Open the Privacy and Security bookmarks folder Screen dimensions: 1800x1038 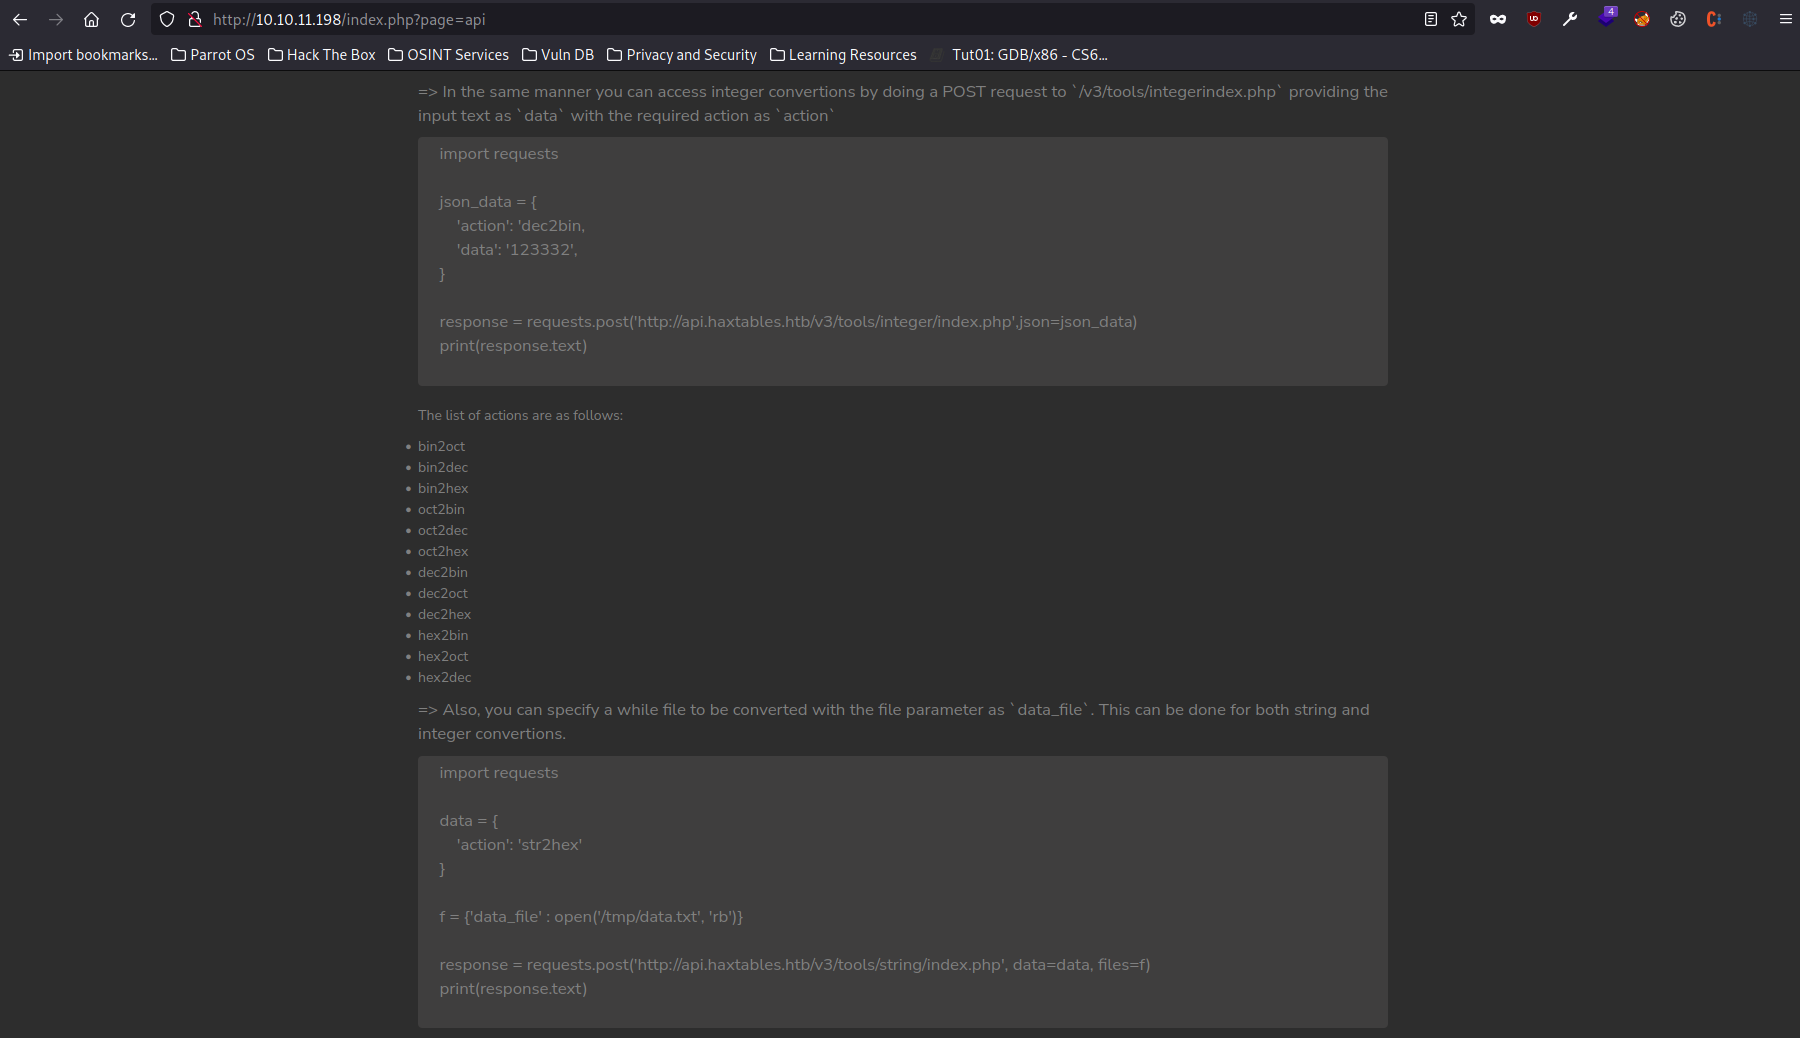[681, 55]
